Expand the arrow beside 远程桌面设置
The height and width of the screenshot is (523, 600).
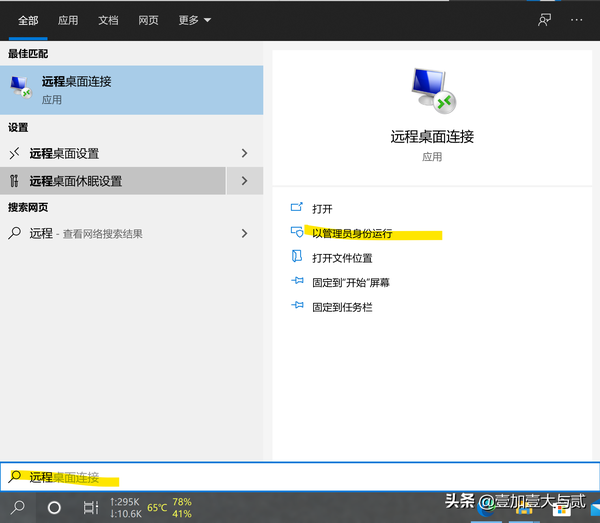[x=244, y=153]
